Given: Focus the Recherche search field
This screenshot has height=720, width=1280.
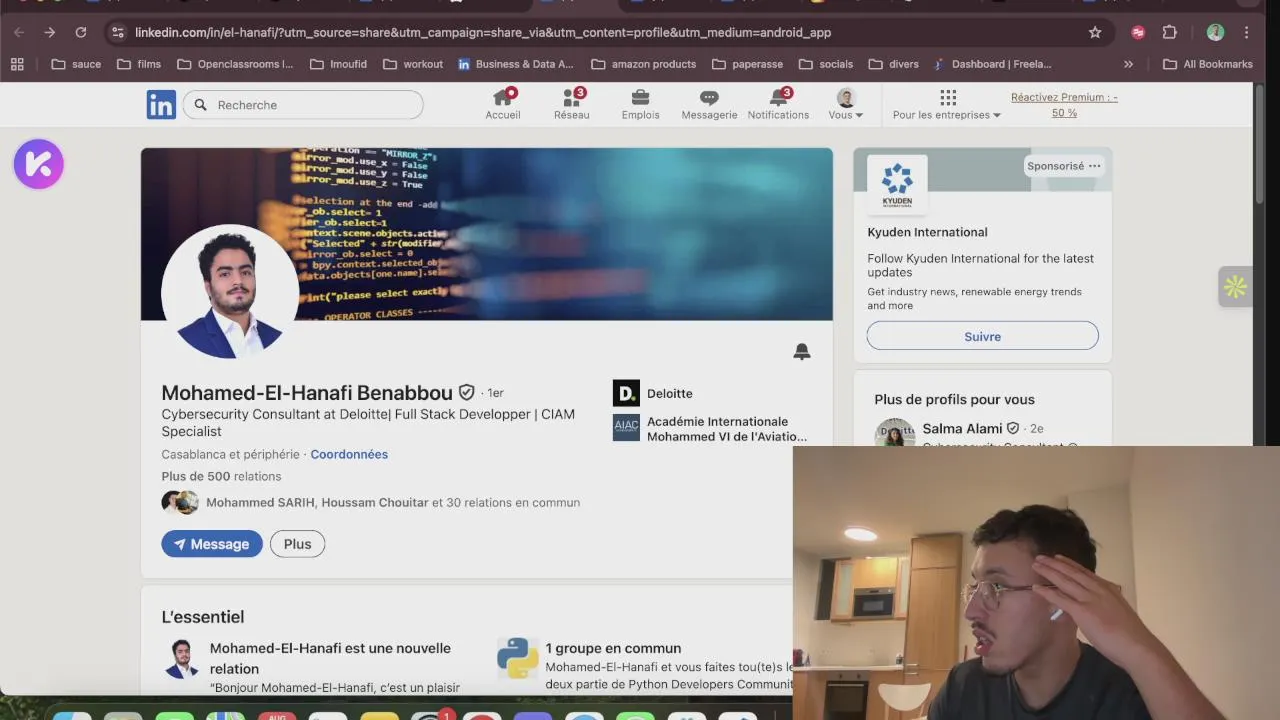Looking at the screenshot, I should [x=303, y=105].
